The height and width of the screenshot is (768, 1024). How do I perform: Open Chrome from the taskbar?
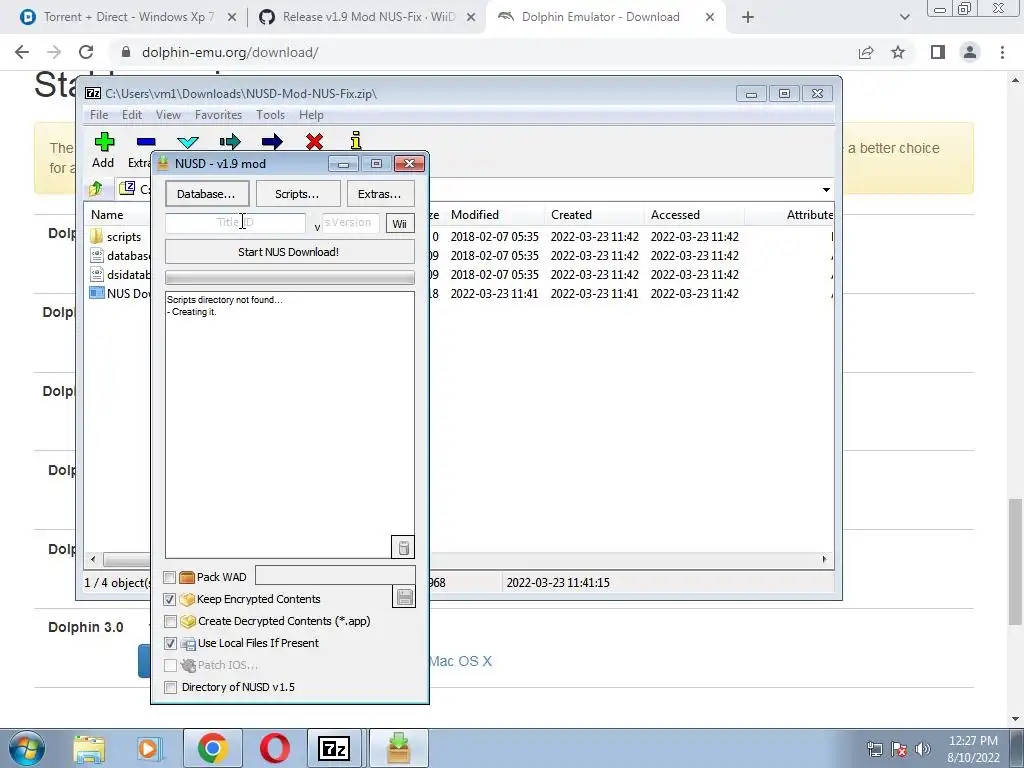(x=212, y=748)
